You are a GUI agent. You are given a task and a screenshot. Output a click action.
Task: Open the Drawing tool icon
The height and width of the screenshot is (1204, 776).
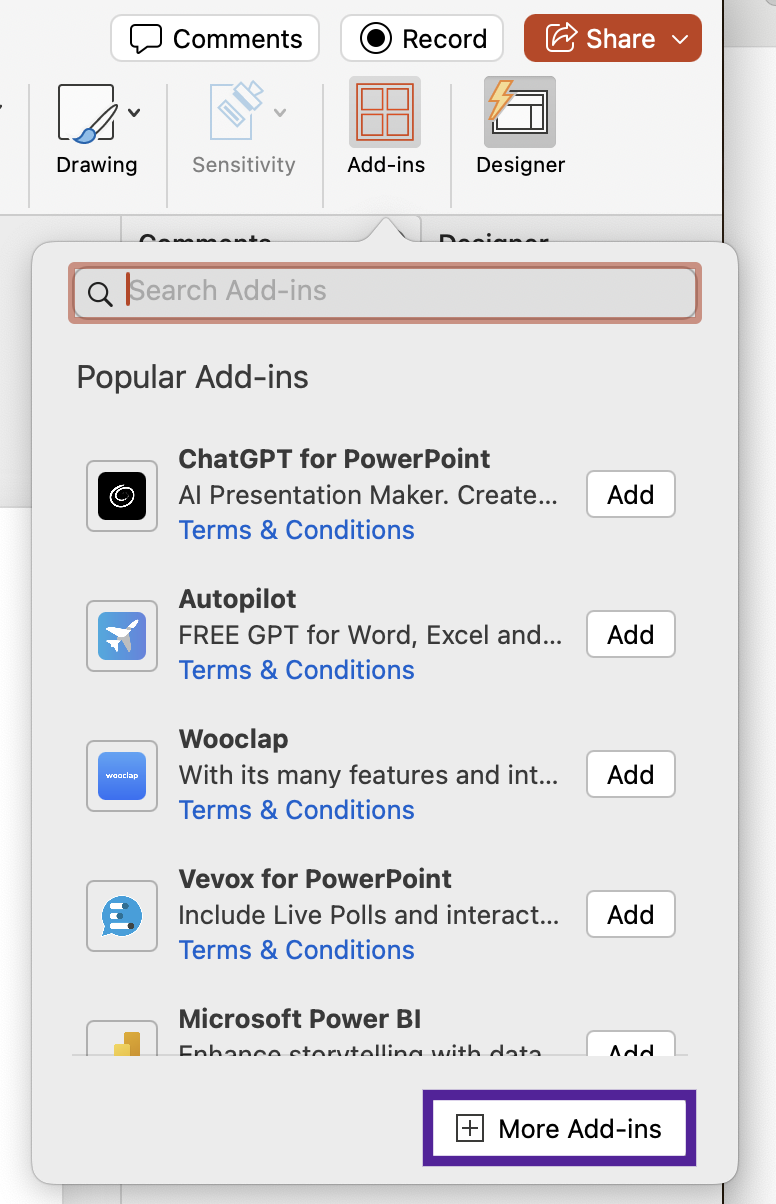click(x=87, y=113)
